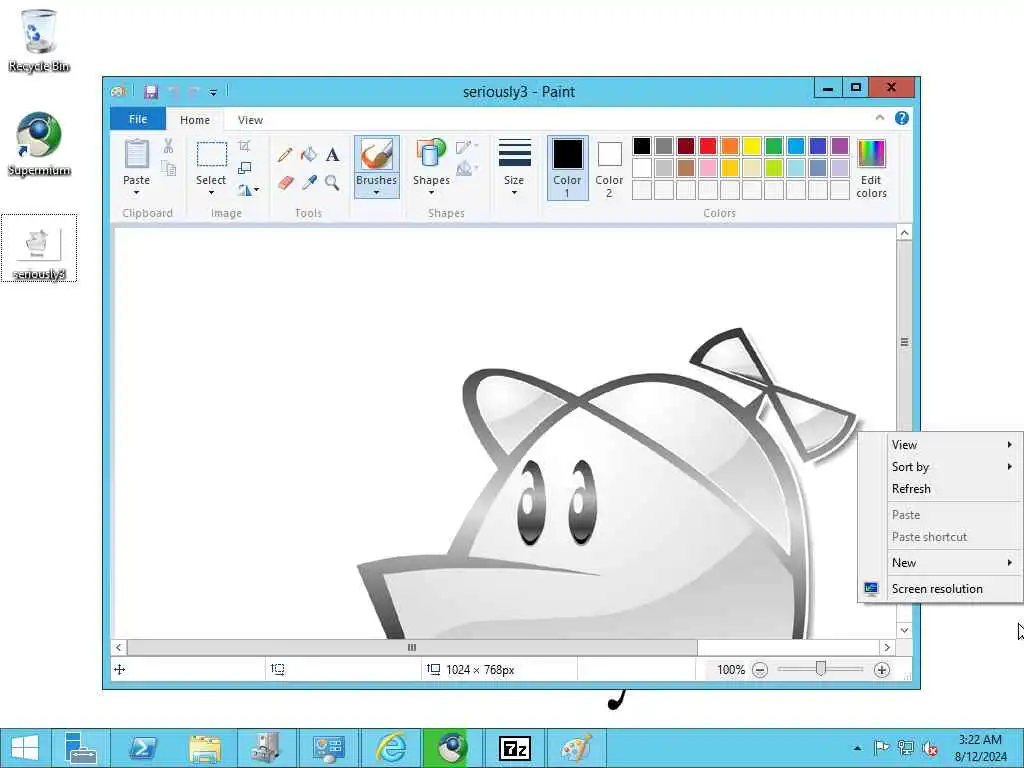
Task: Open 7-Zip from the taskbar
Action: click(515, 748)
